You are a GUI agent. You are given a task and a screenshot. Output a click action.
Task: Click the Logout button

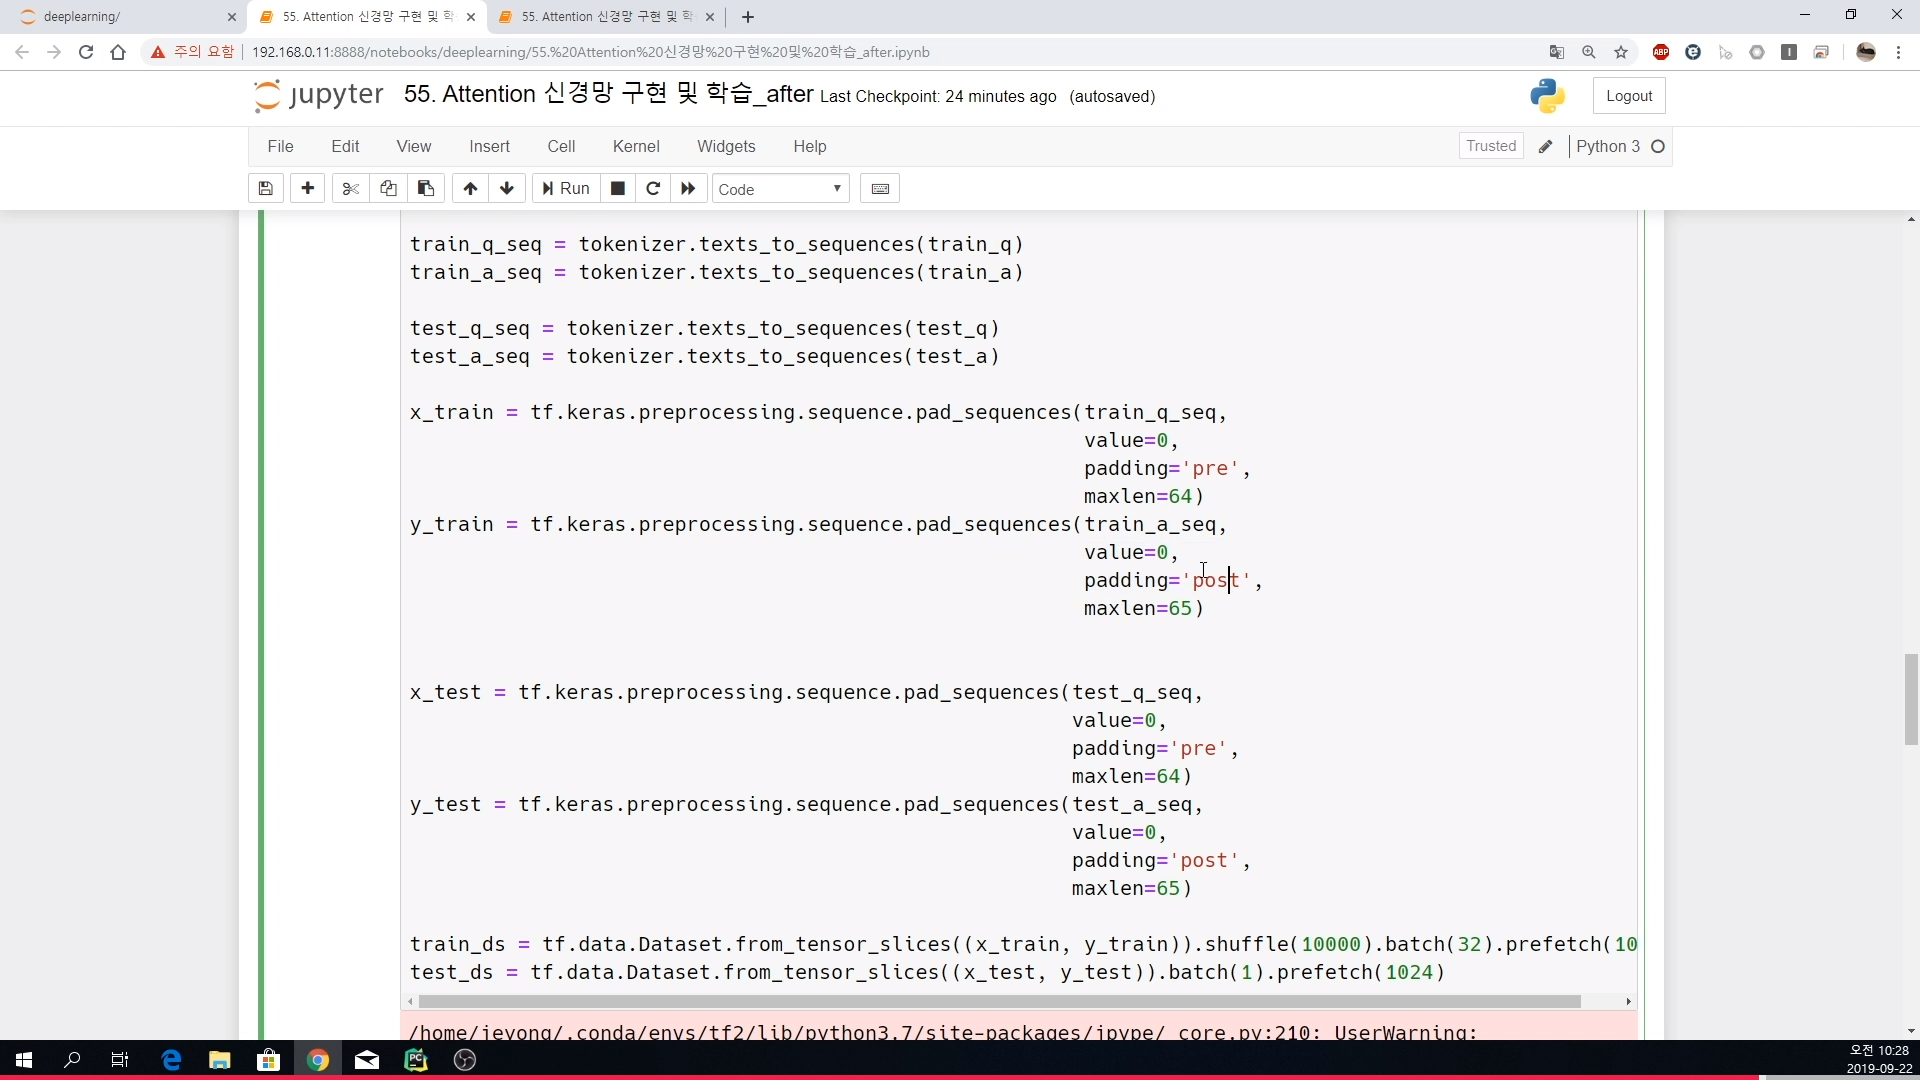(1628, 96)
